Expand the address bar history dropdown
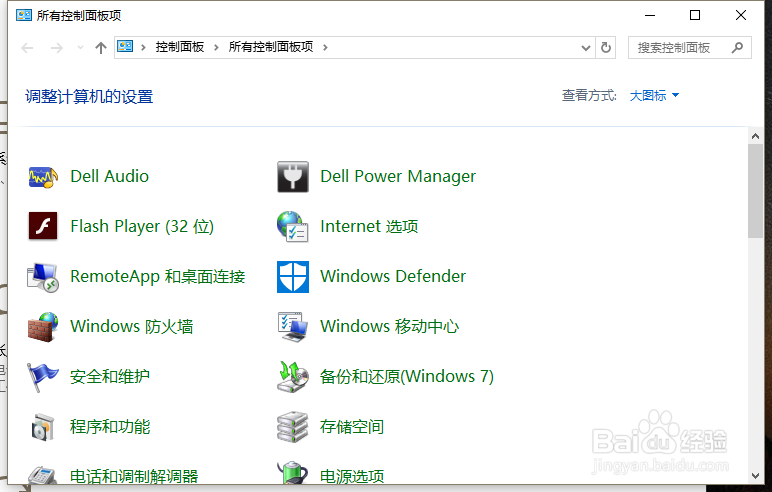The width and height of the screenshot is (772, 492). tap(585, 48)
